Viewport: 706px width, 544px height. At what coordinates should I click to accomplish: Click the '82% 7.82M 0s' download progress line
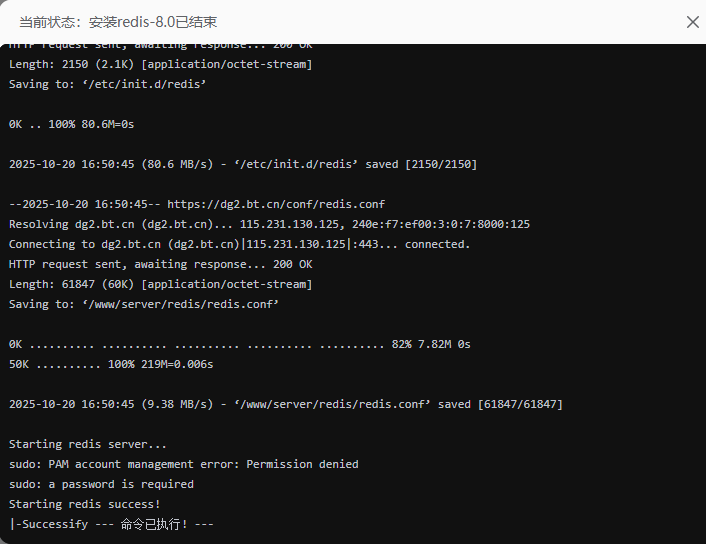[x=239, y=344]
